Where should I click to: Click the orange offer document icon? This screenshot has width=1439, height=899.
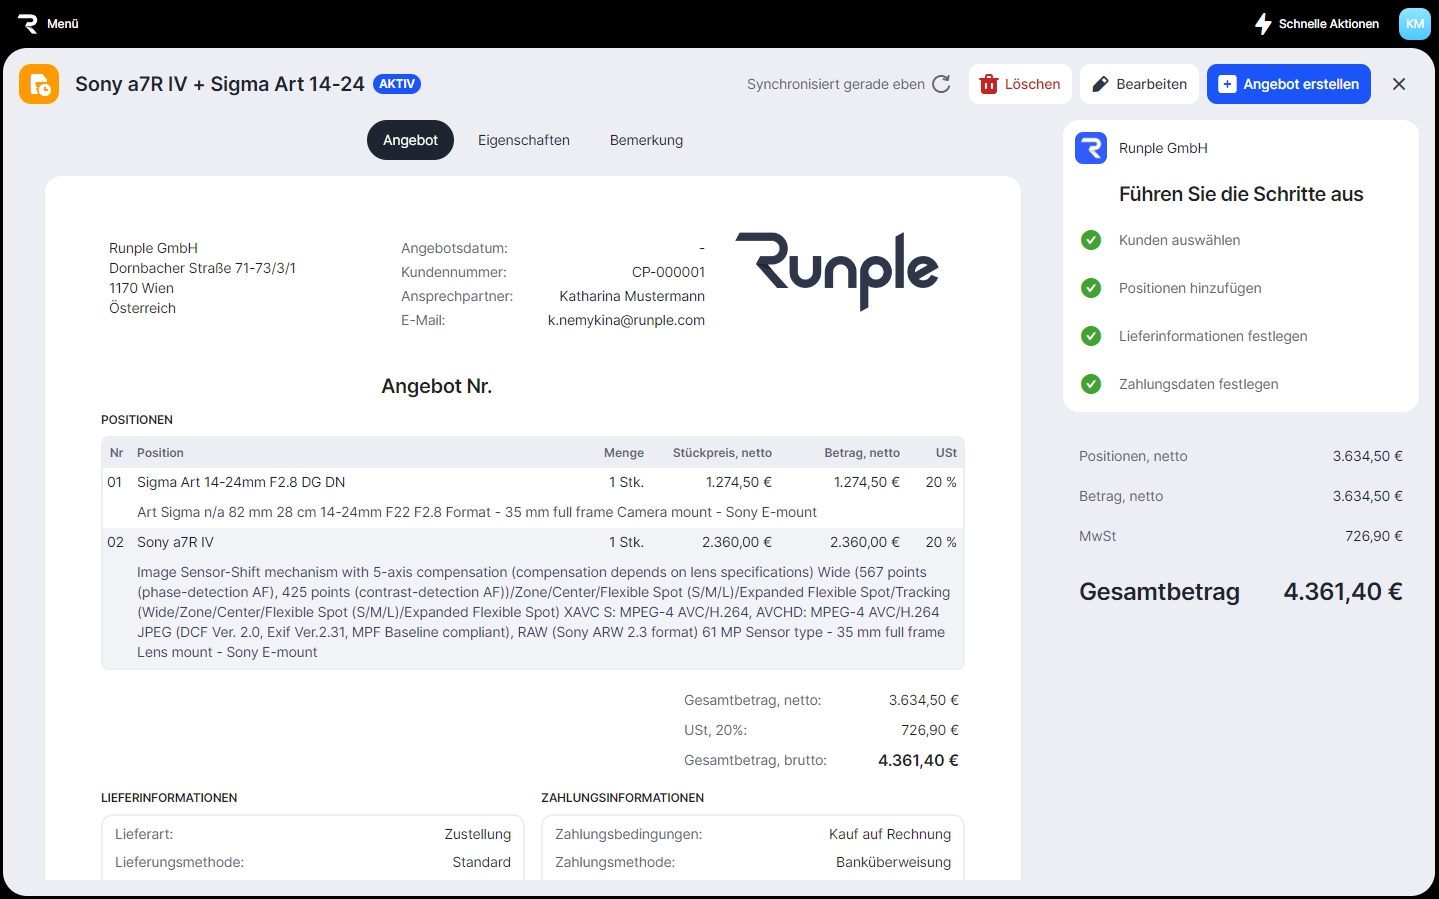click(x=39, y=85)
